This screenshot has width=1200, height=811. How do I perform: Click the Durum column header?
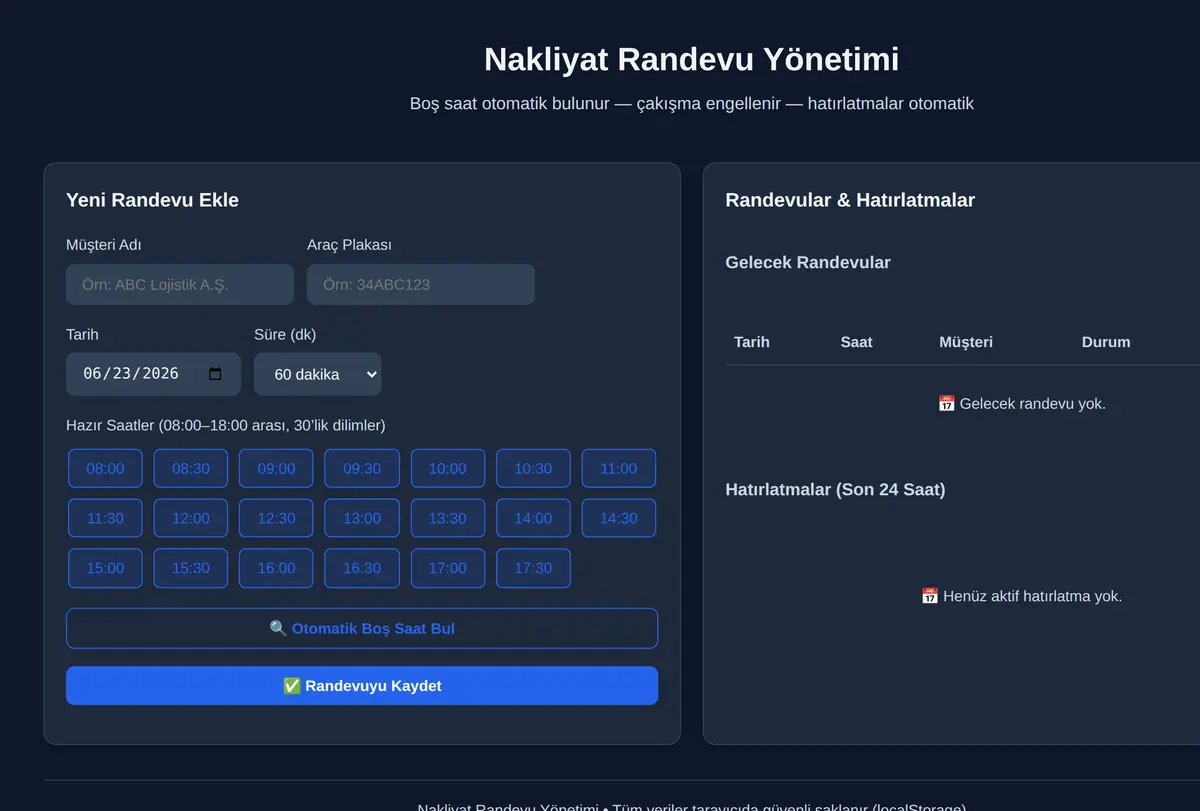(1106, 342)
